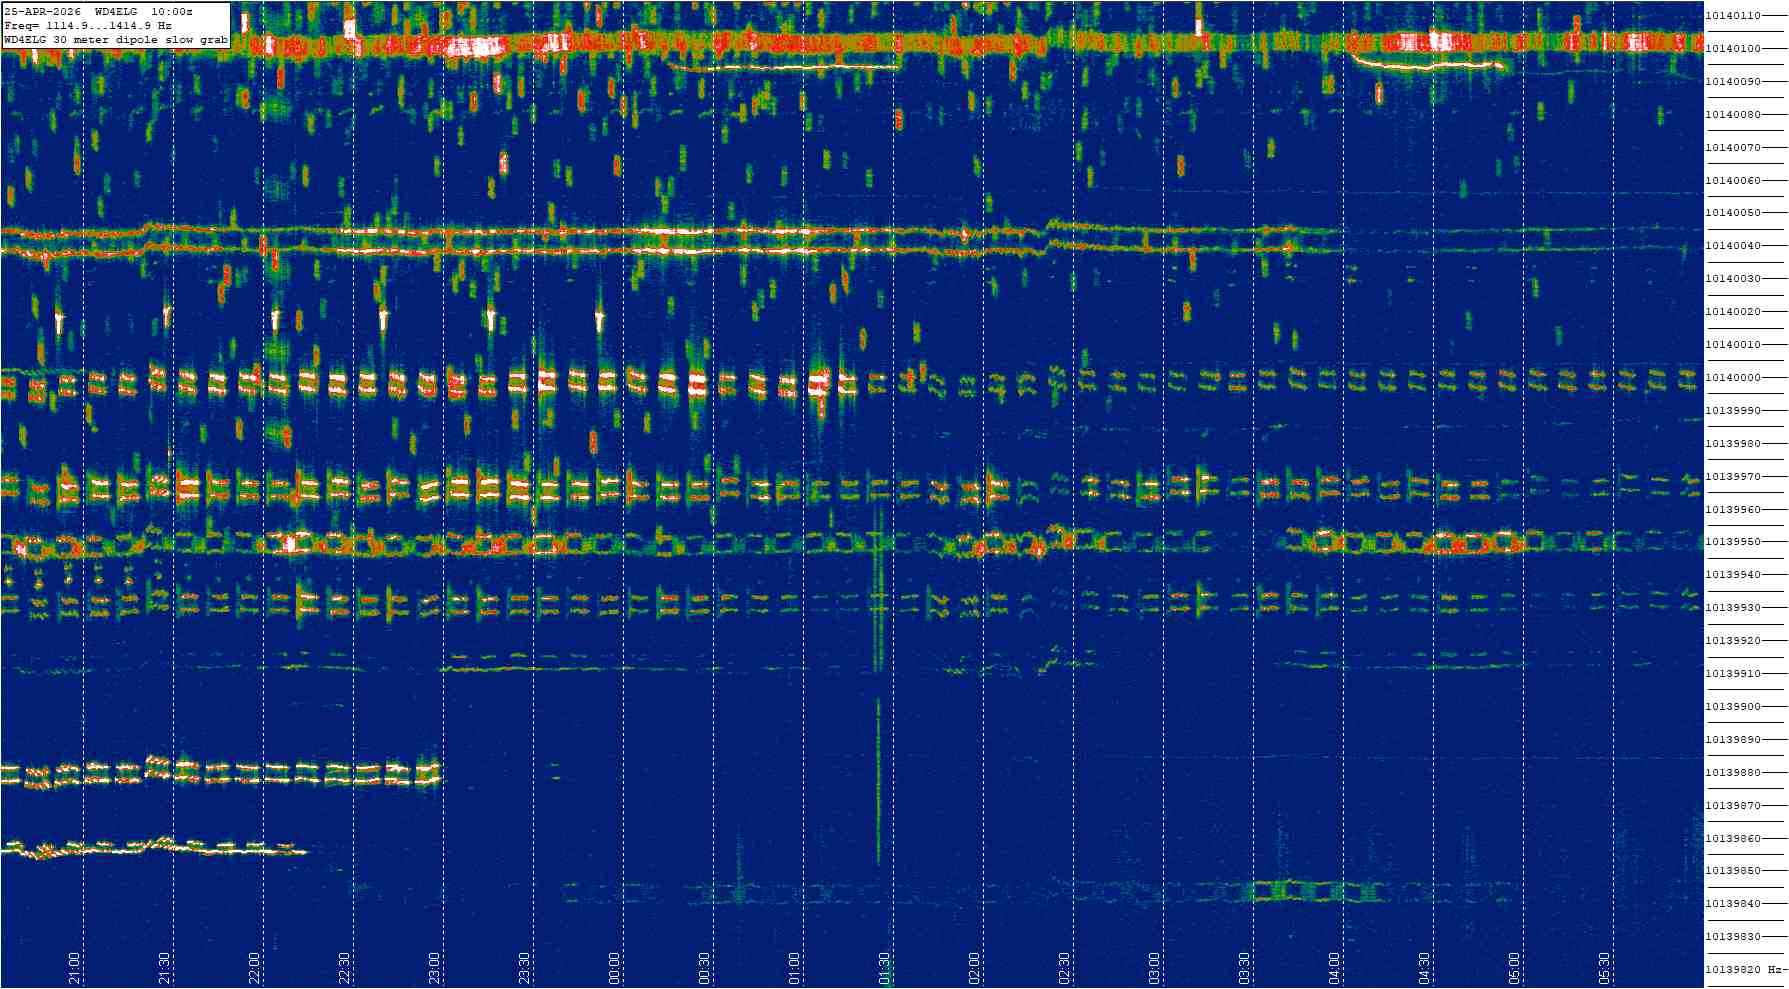Click the 10140040 frequency tick label
Image resolution: width=1789 pixels, height=989 pixels.
pos(1733,246)
